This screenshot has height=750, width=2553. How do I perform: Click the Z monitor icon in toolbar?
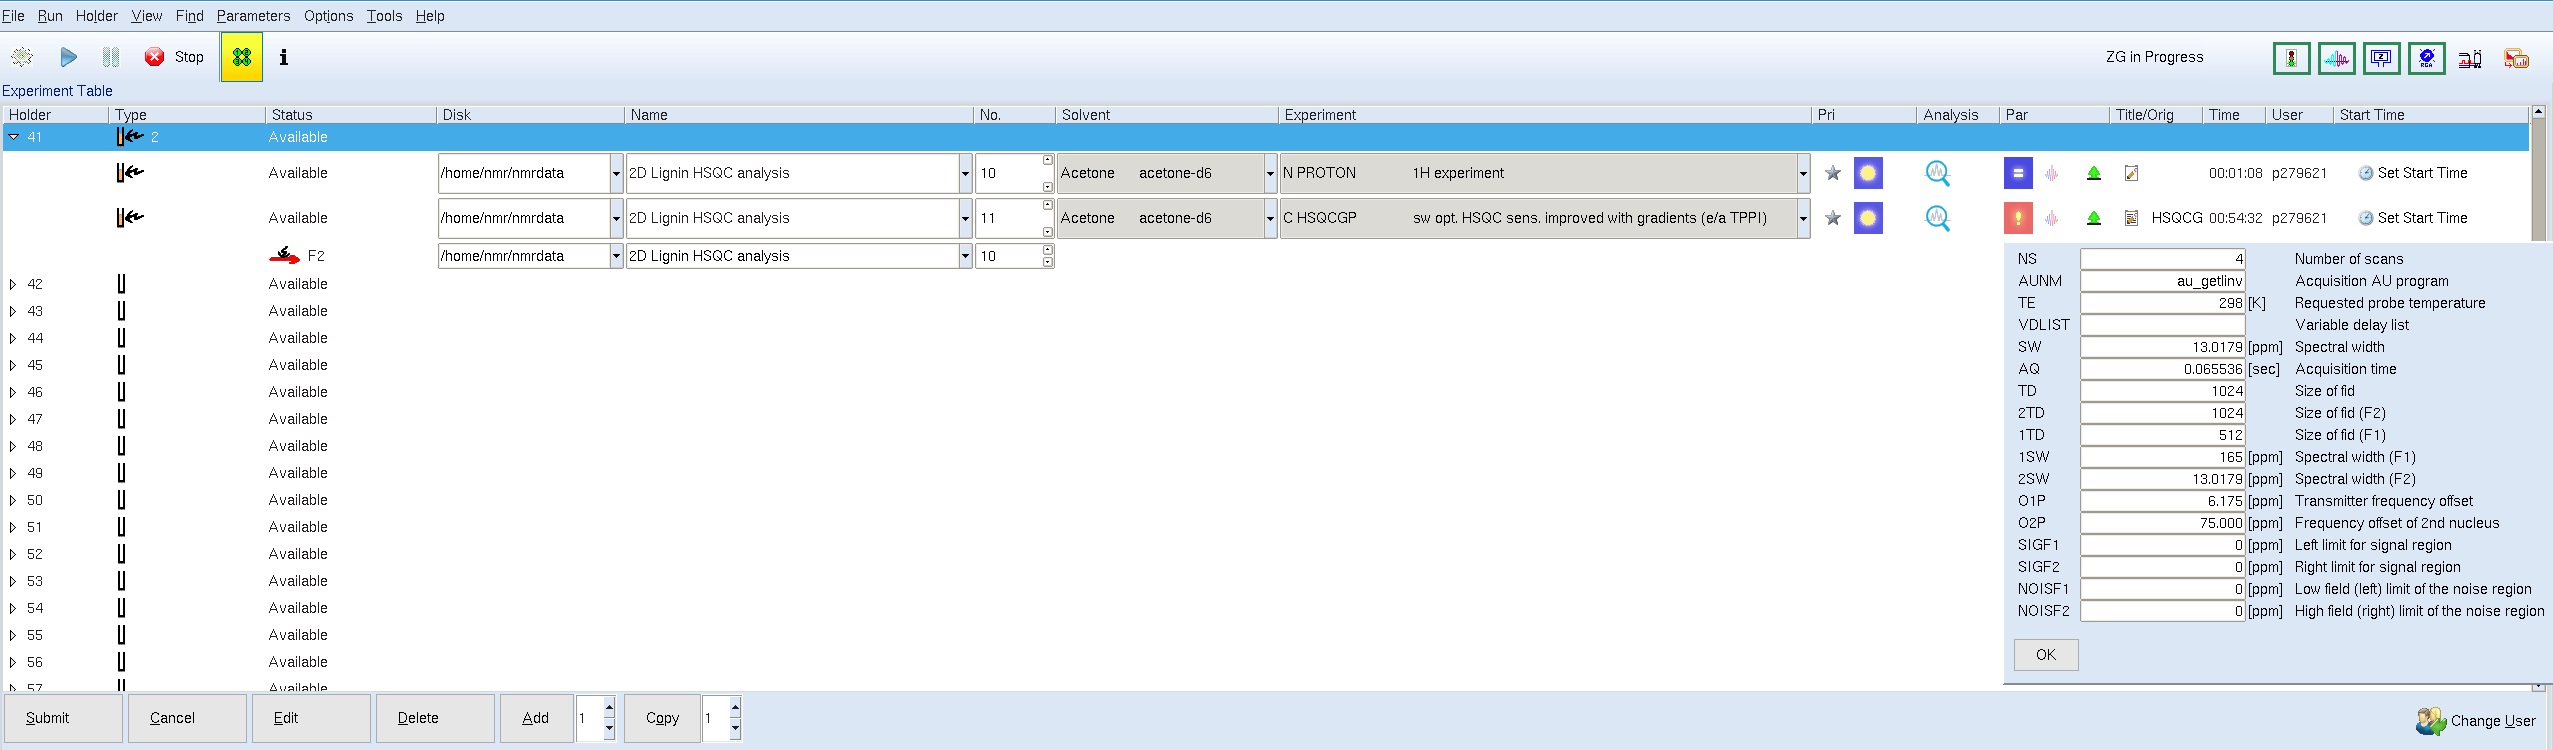(2382, 58)
